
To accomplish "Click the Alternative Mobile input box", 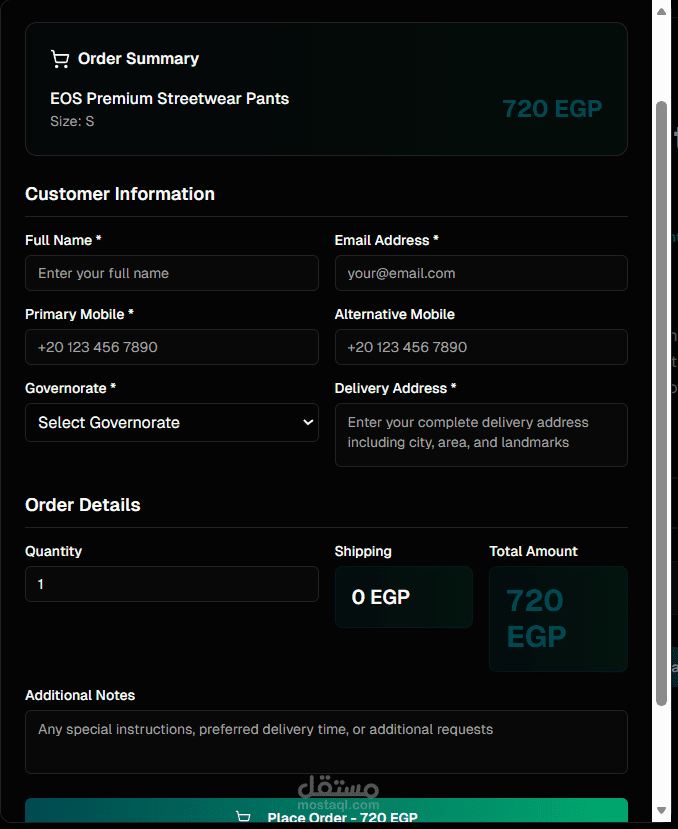I will pos(481,347).
